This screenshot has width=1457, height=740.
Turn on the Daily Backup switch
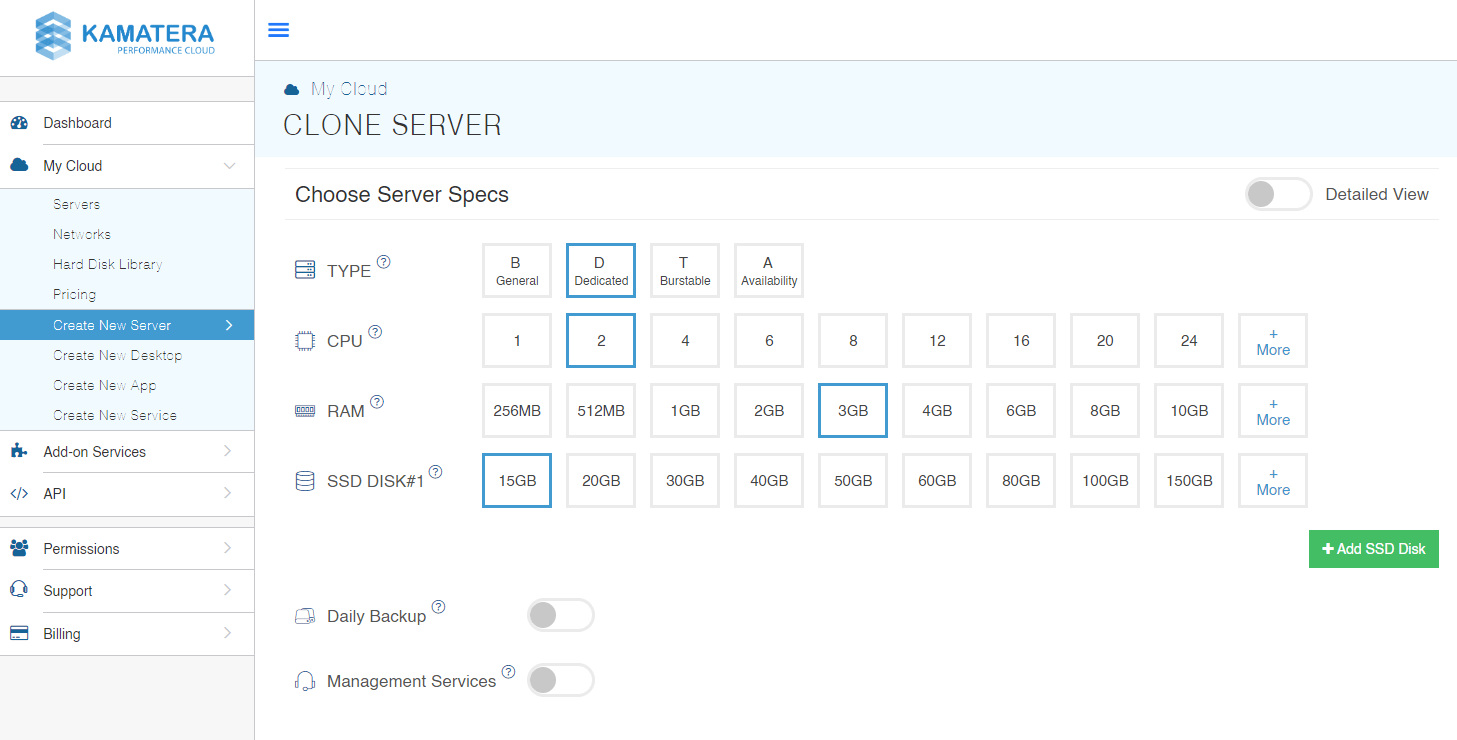coord(560,615)
